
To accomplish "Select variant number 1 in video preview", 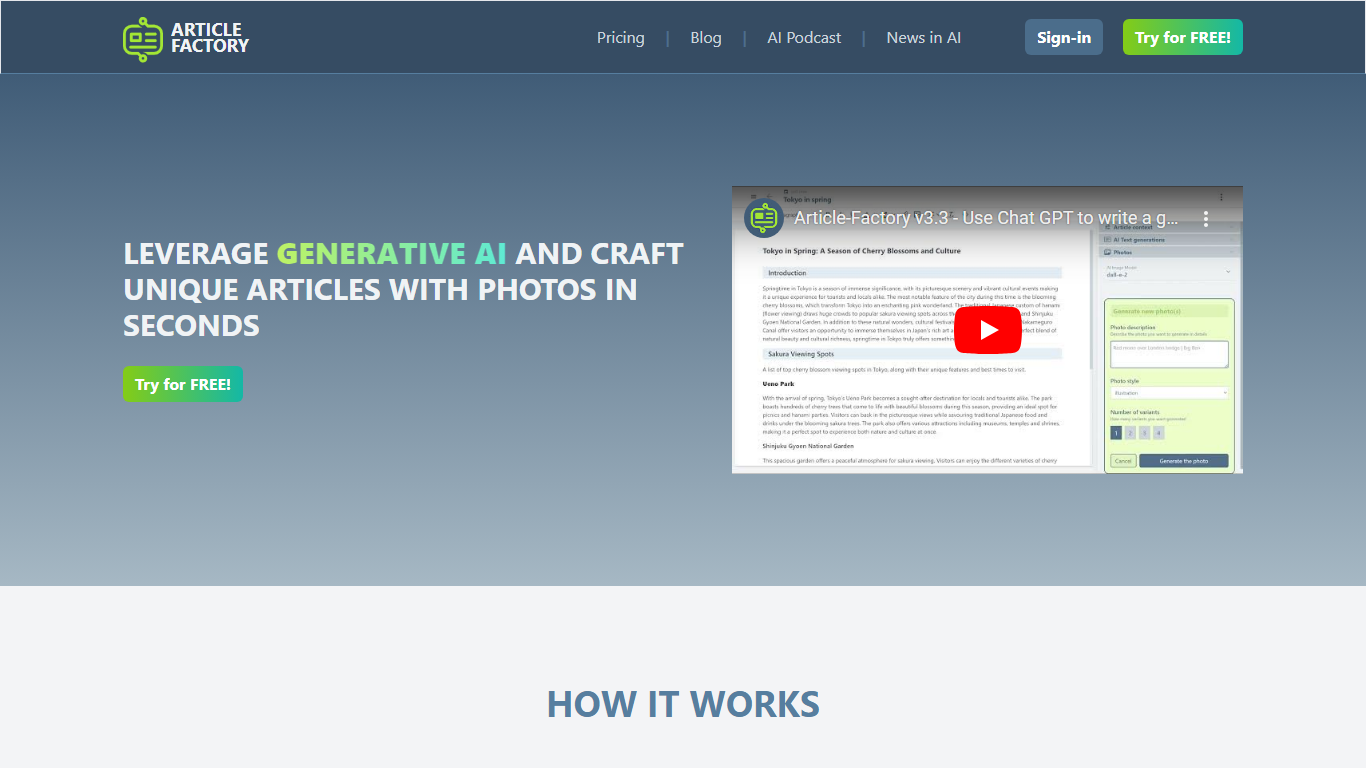I will tap(1116, 433).
